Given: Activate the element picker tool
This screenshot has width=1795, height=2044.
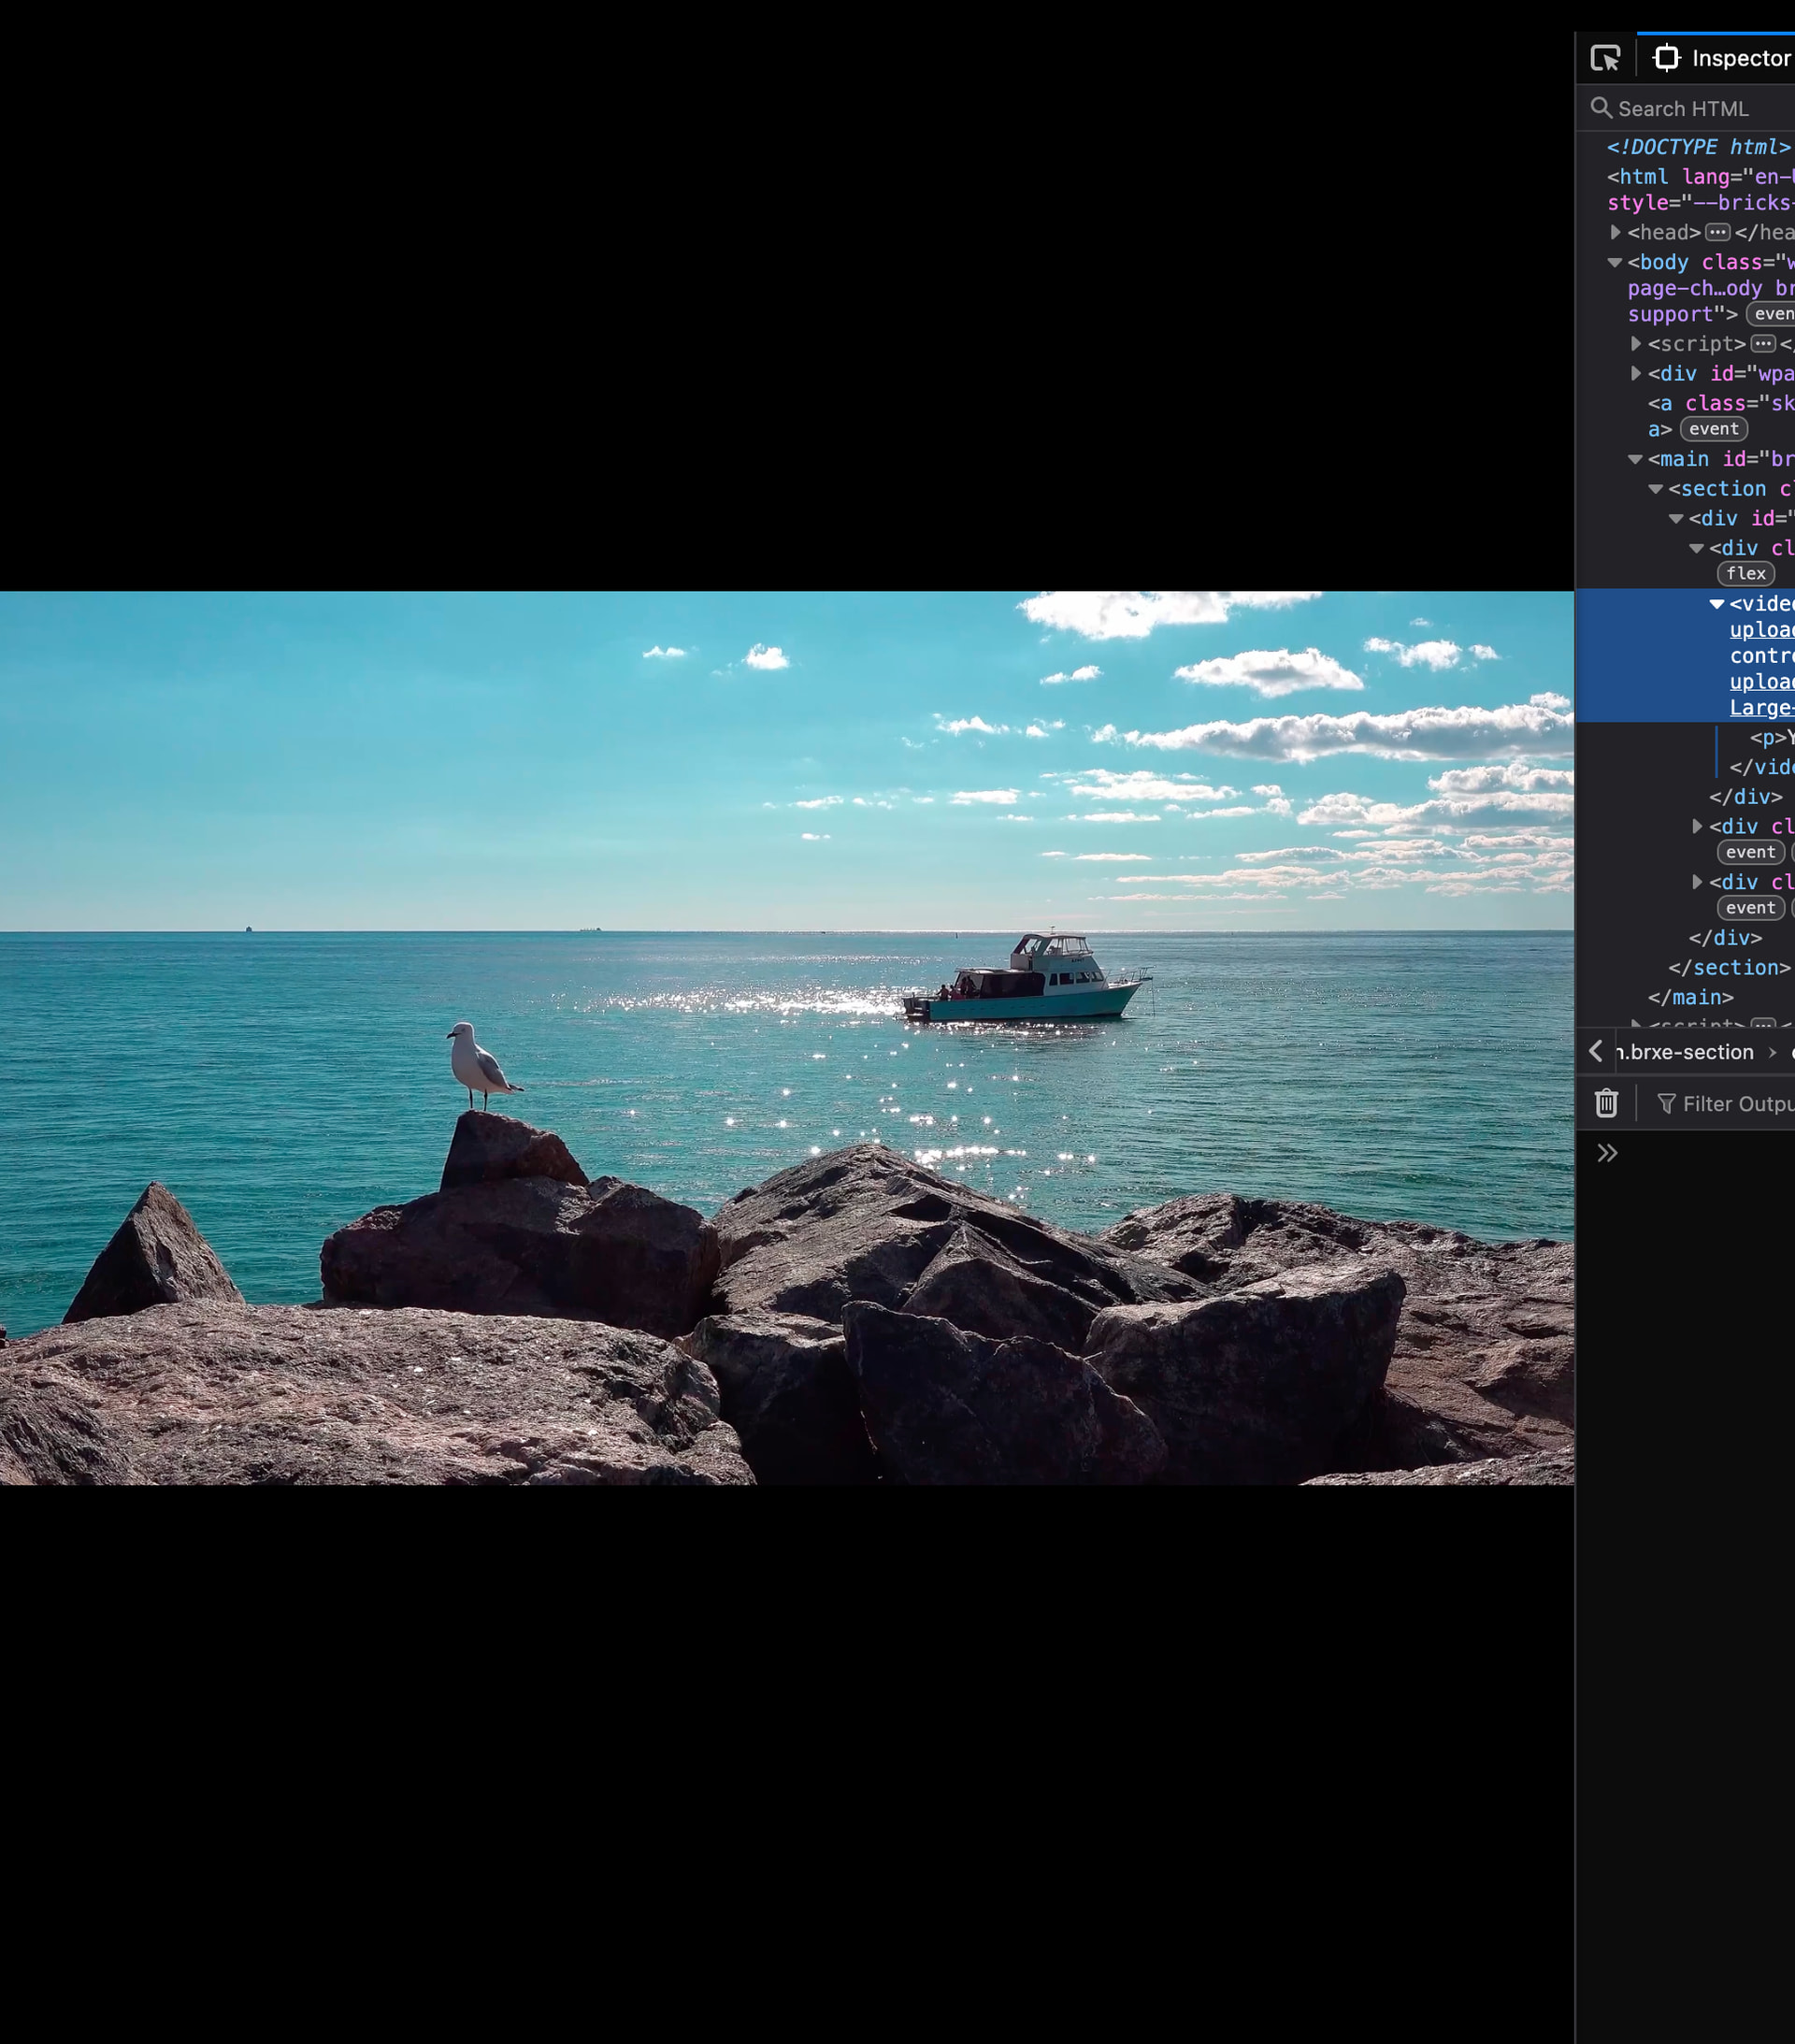Looking at the screenshot, I should [x=1604, y=59].
